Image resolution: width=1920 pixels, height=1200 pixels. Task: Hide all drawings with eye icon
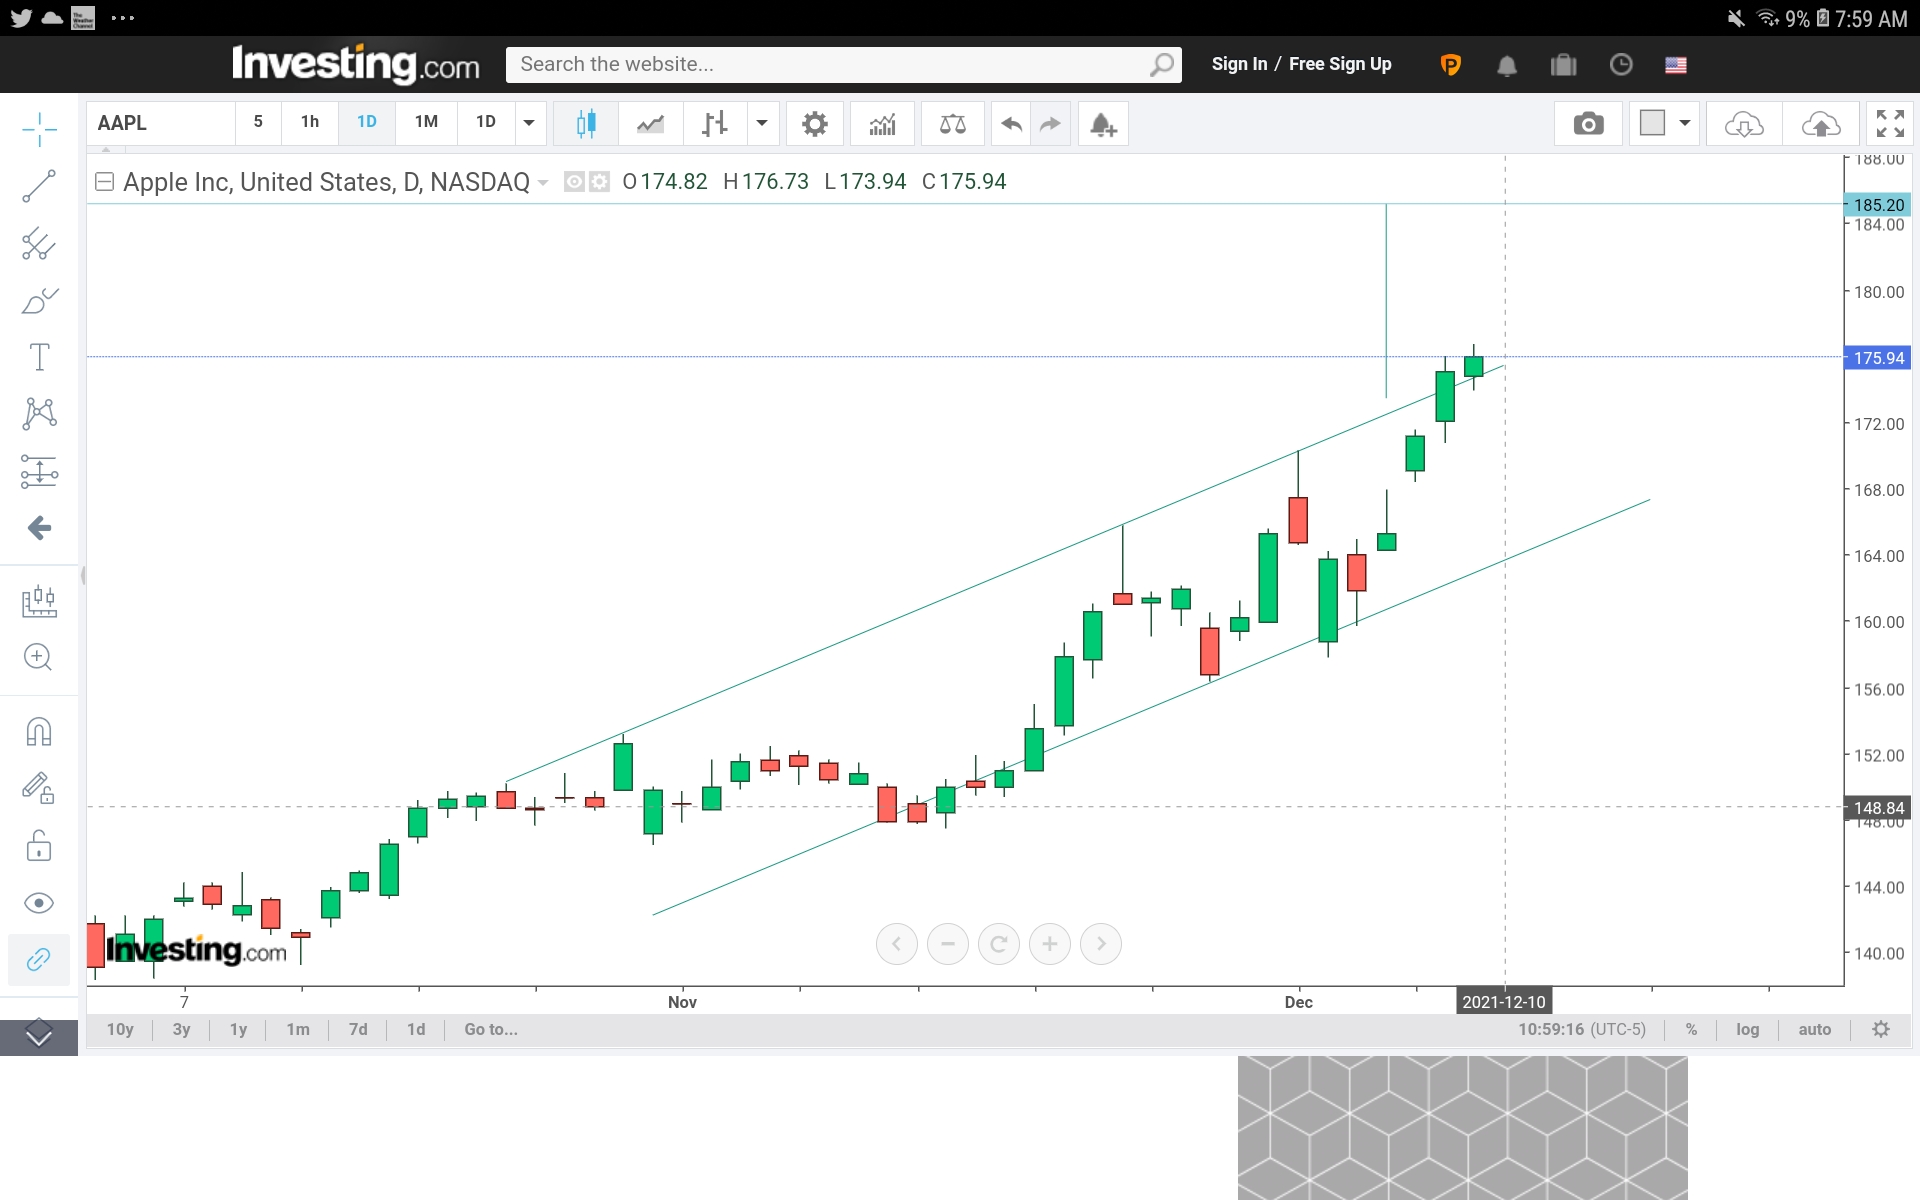click(39, 903)
